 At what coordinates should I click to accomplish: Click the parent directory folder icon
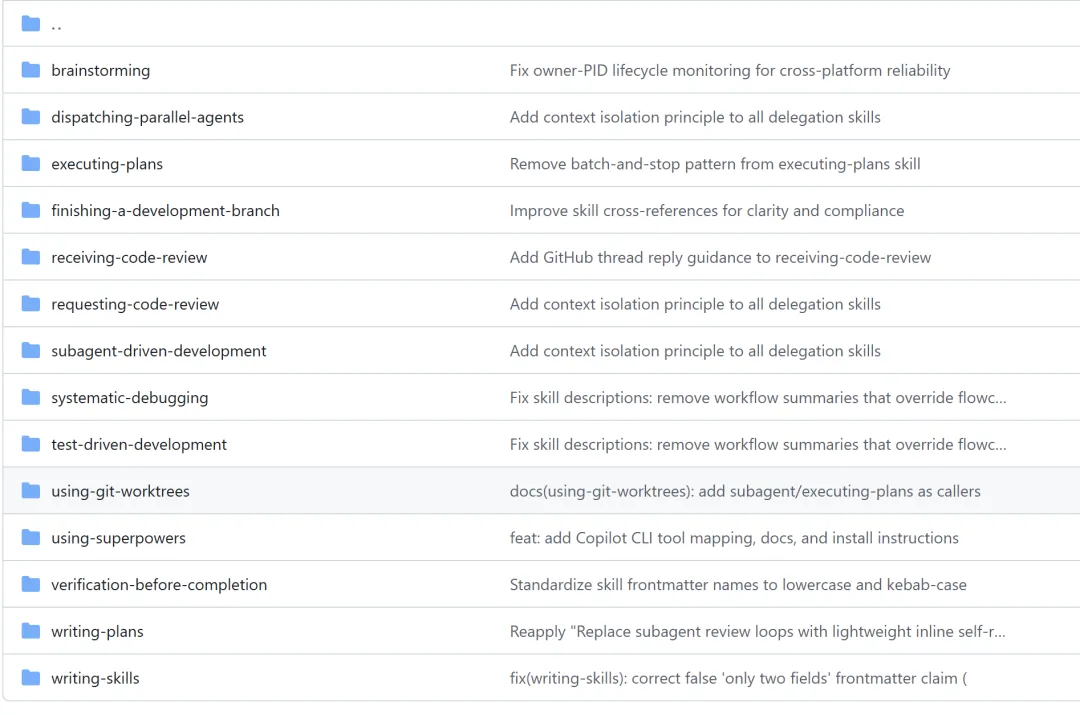coord(31,24)
